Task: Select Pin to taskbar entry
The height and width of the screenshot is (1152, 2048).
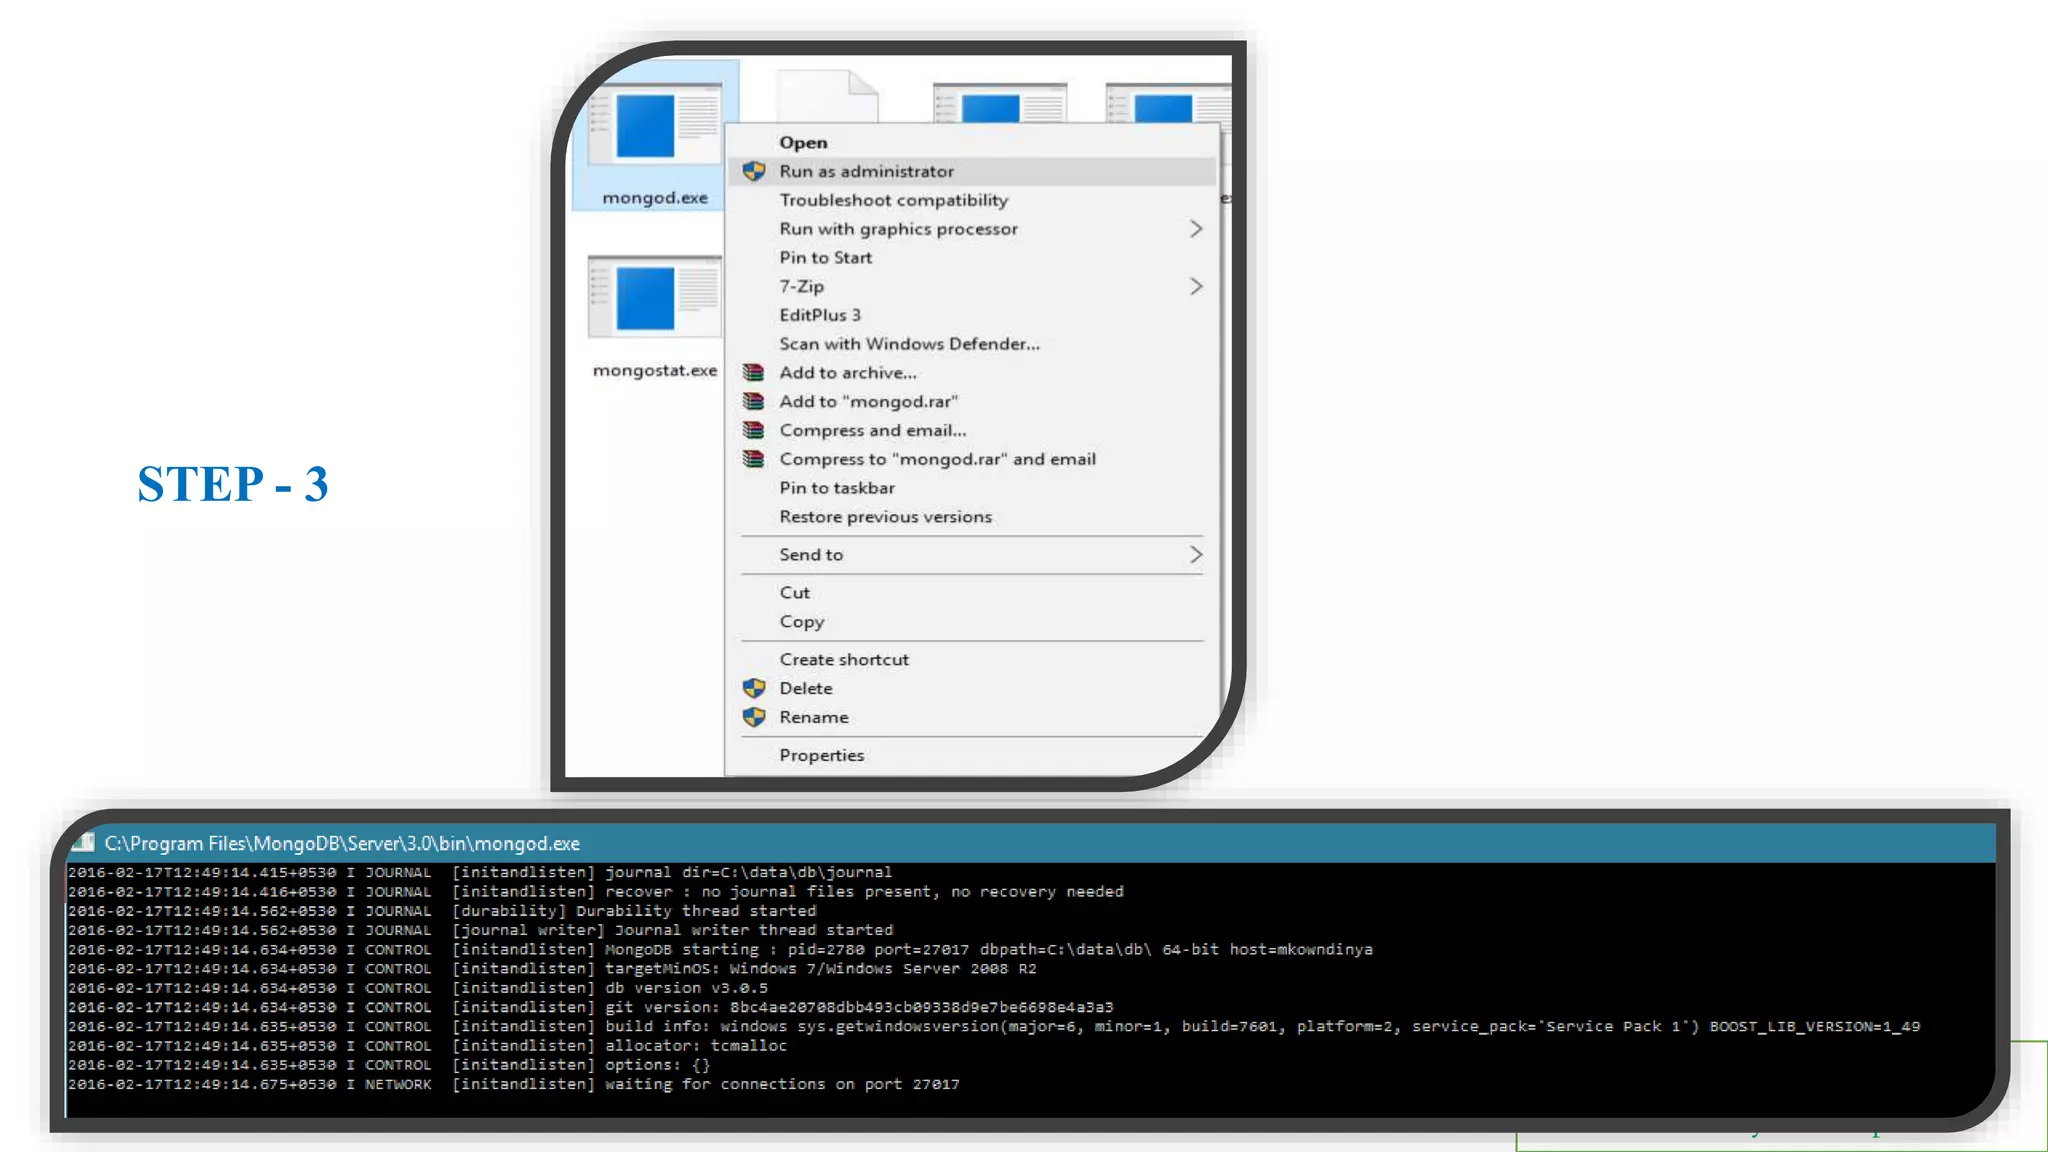Action: 837,488
